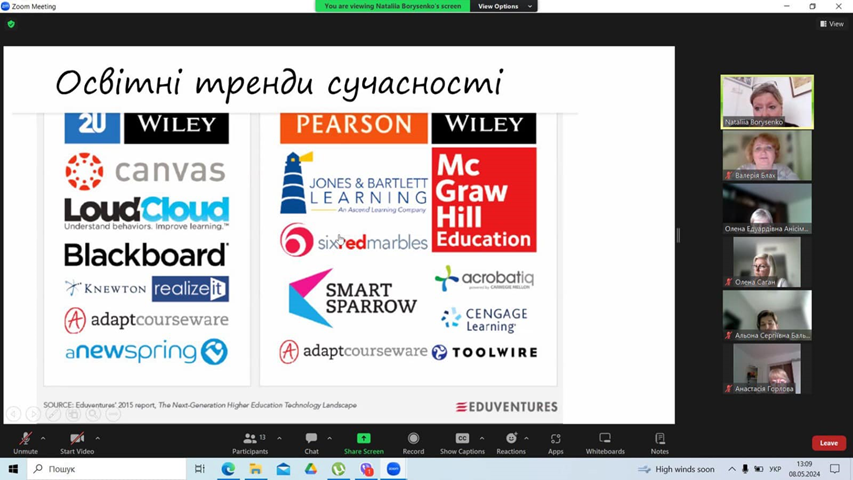Open the Windows notification center

pos(835,469)
